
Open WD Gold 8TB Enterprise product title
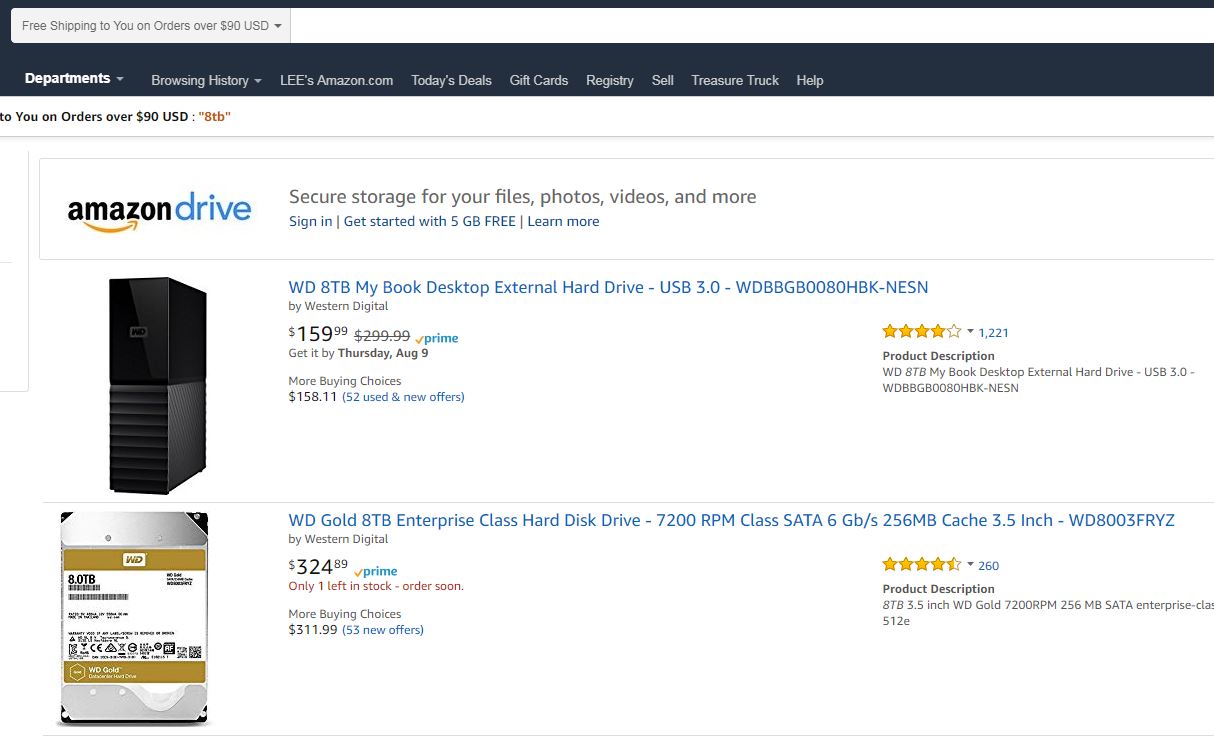click(x=732, y=520)
